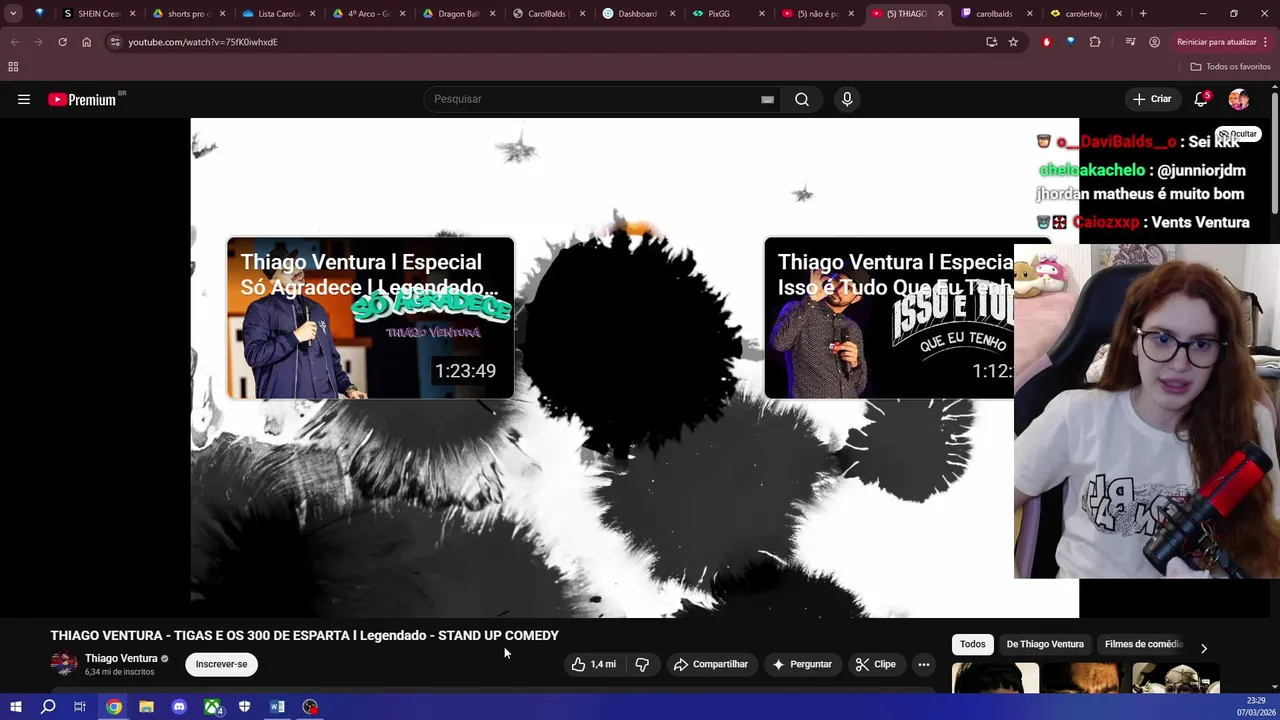Switch to the Lista Carola tab

point(277,14)
